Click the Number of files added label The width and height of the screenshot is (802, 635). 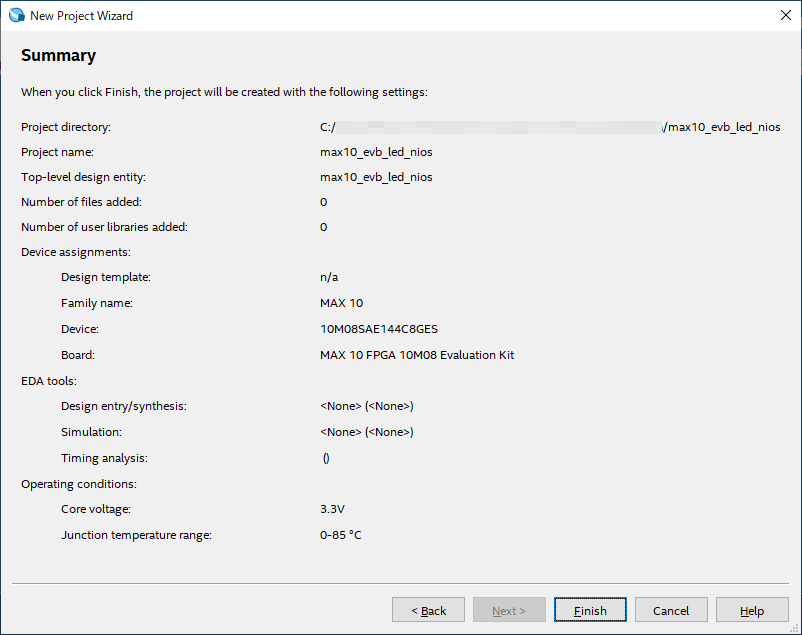tap(81, 202)
